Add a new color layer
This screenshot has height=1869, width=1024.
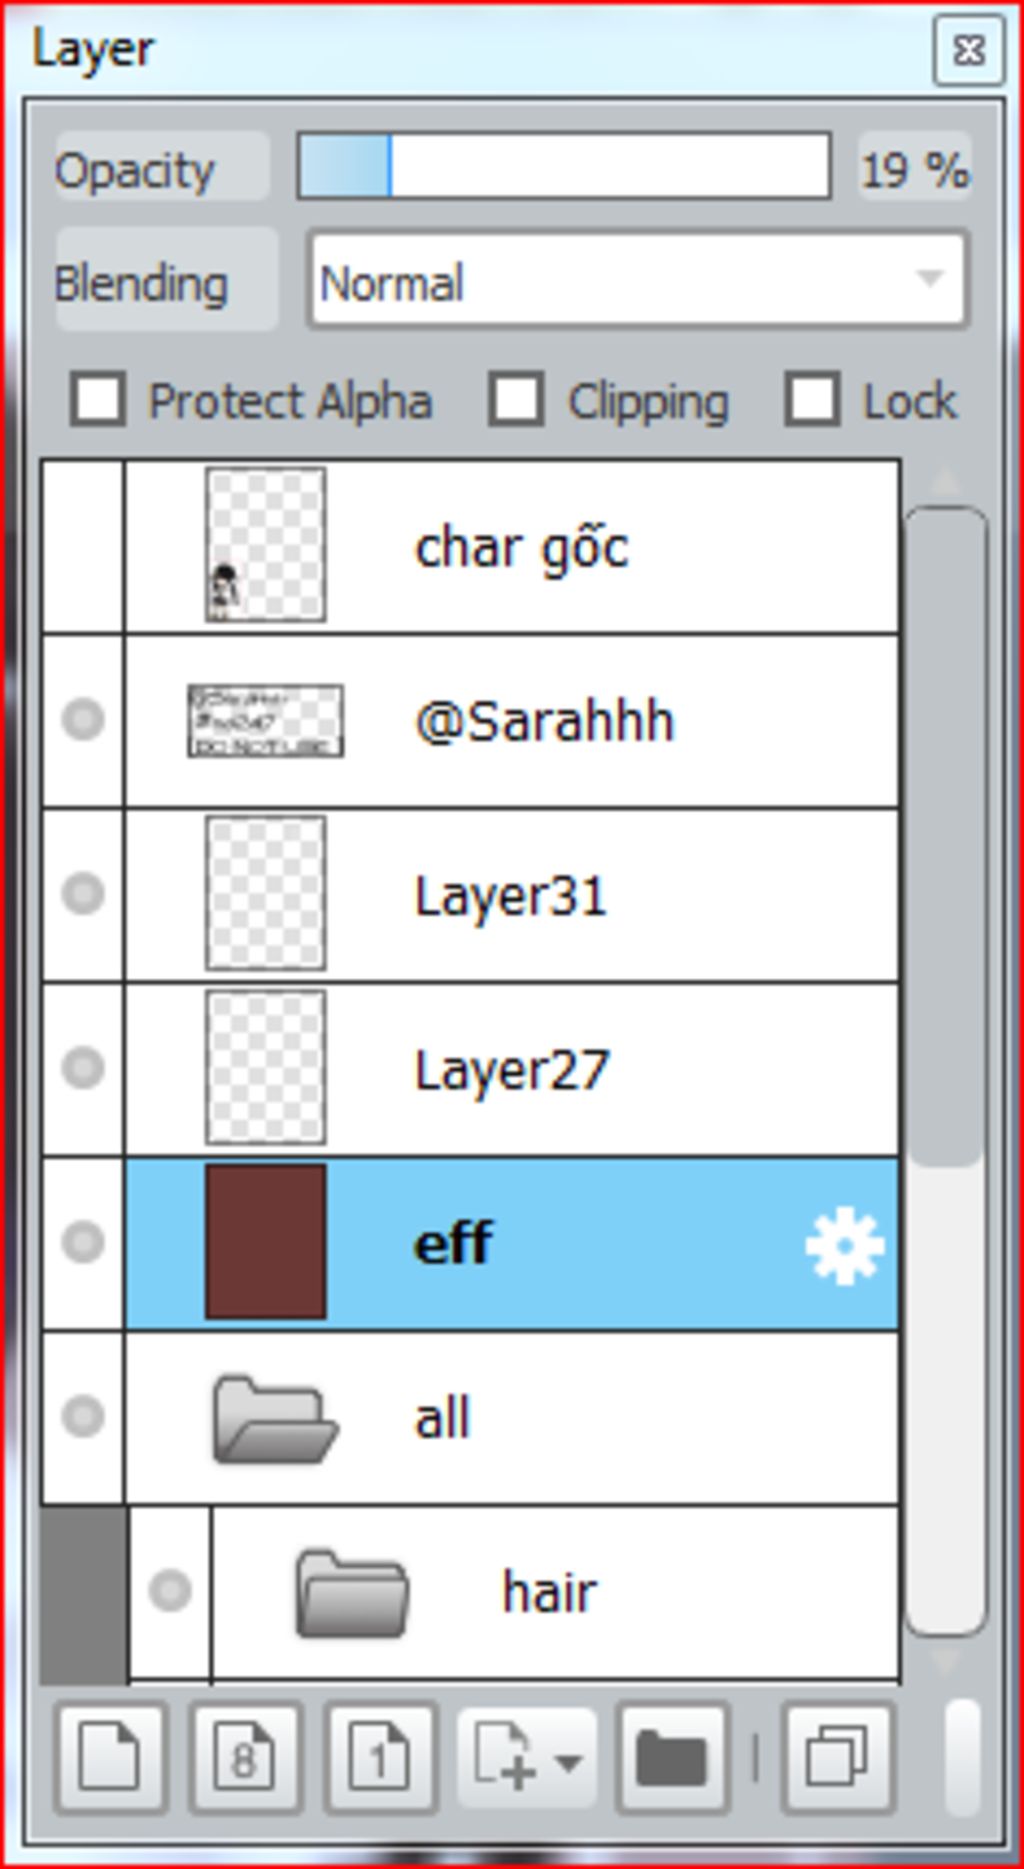tap(110, 1758)
